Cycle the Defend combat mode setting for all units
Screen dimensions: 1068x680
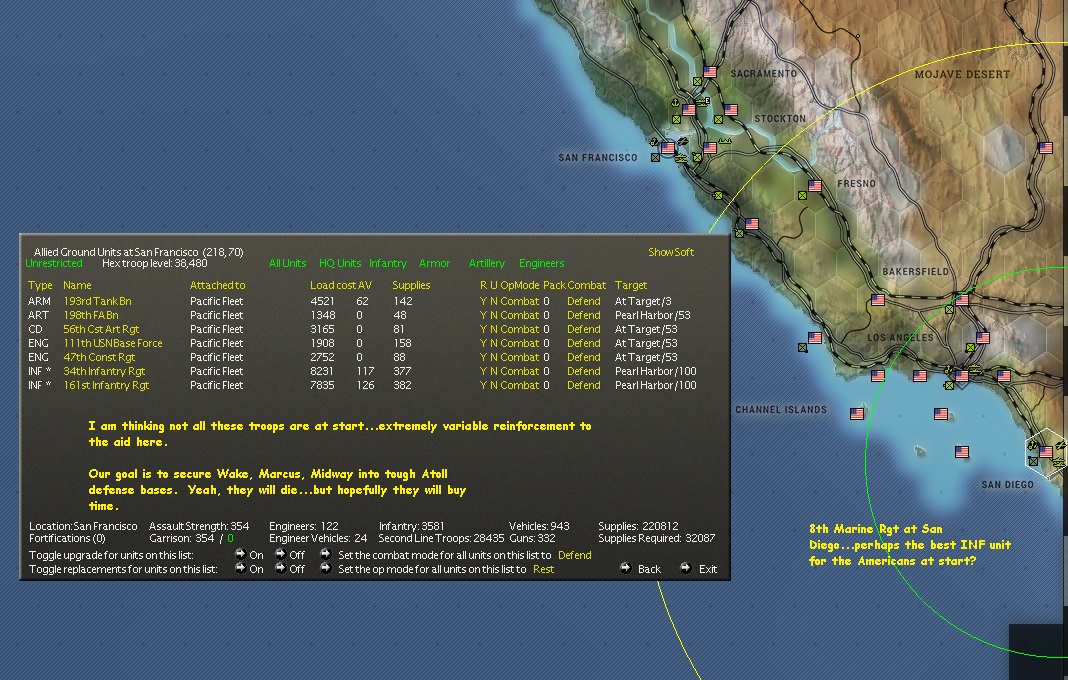click(574, 555)
